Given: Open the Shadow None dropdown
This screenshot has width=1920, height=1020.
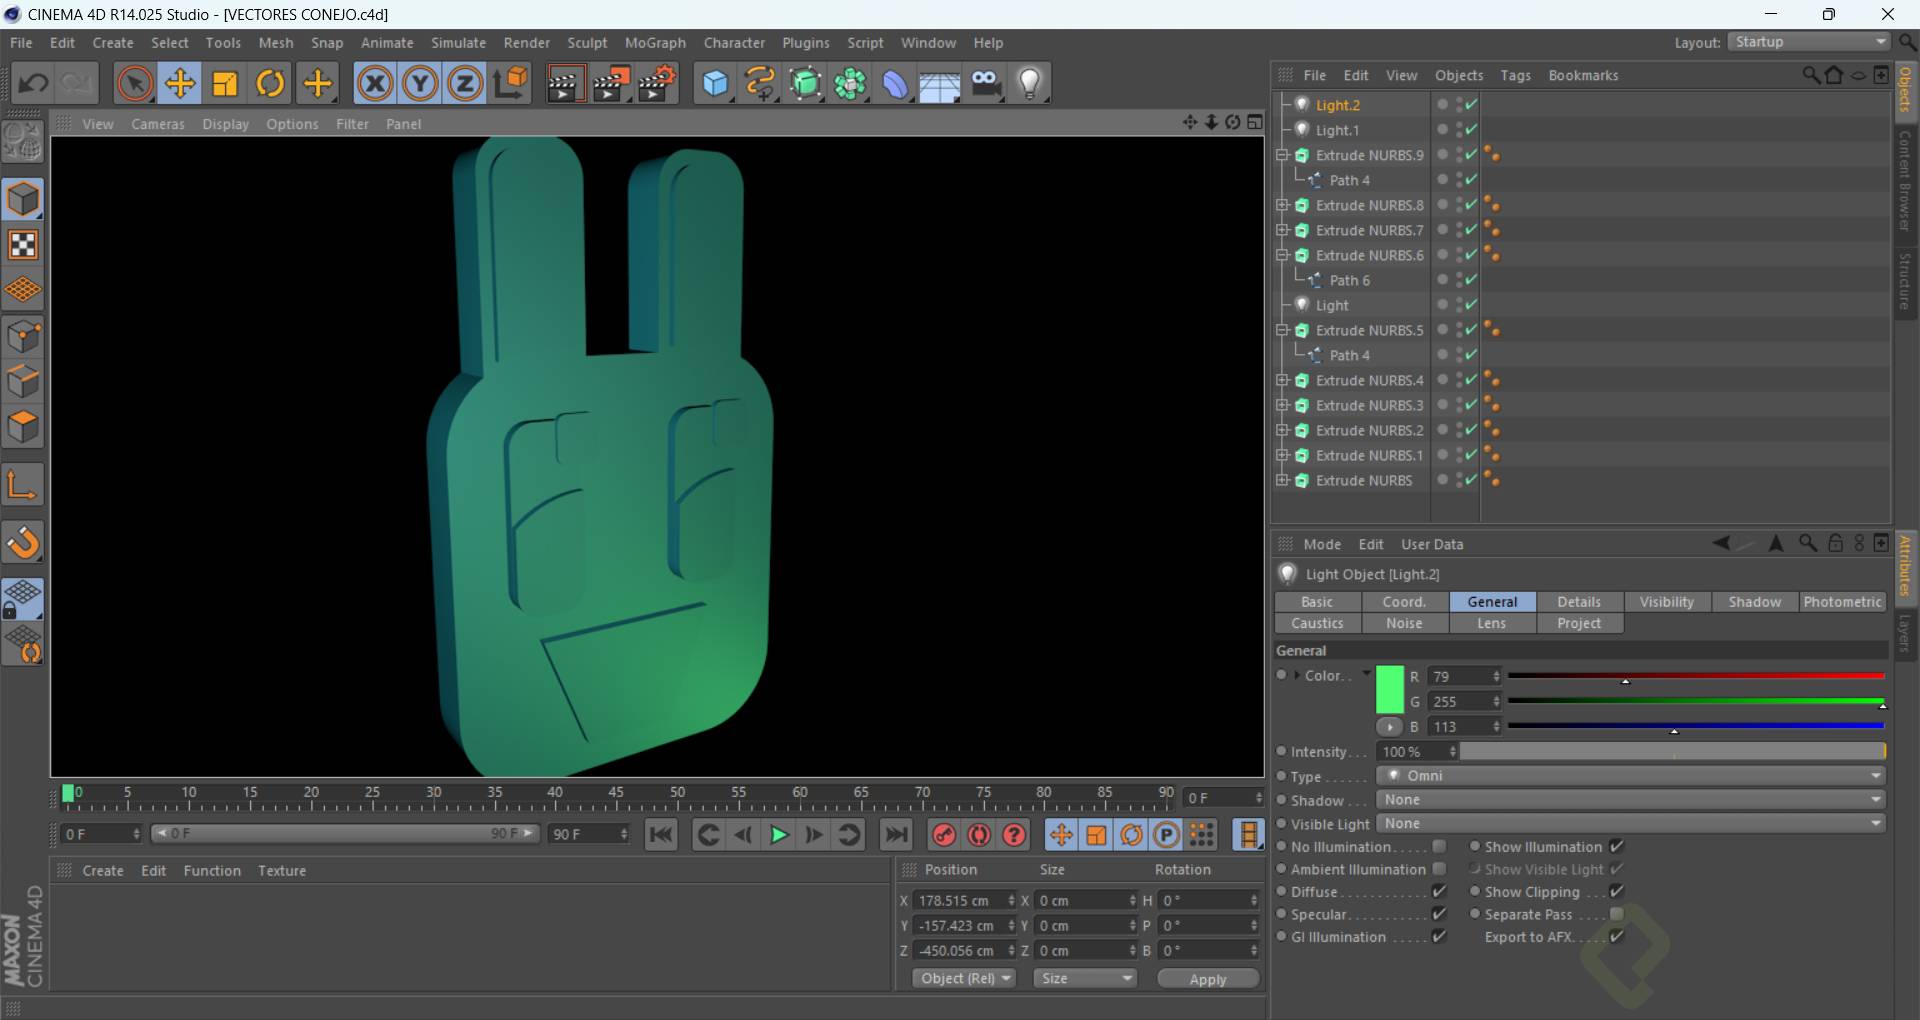Looking at the screenshot, I should click(x=1631, y=800).
